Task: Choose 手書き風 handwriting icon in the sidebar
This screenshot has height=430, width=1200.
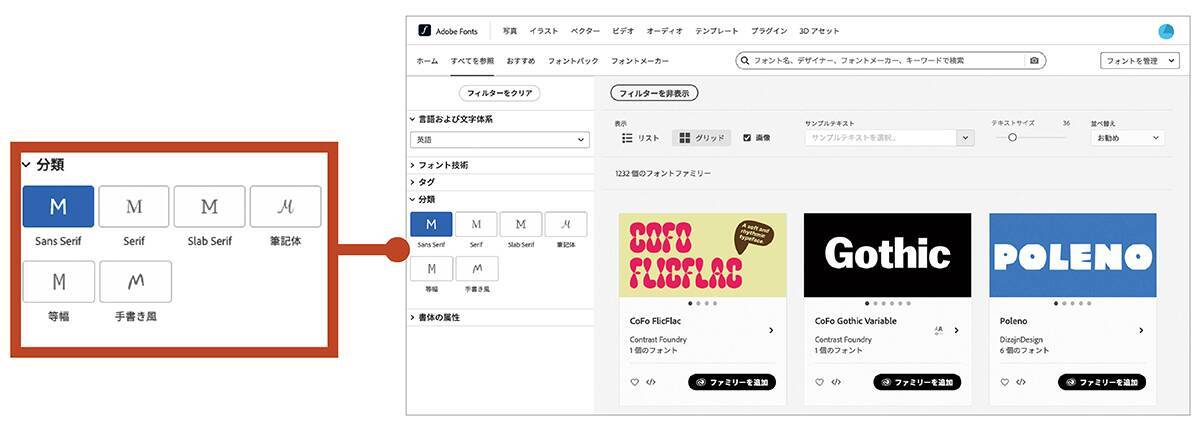Action: 476,268
